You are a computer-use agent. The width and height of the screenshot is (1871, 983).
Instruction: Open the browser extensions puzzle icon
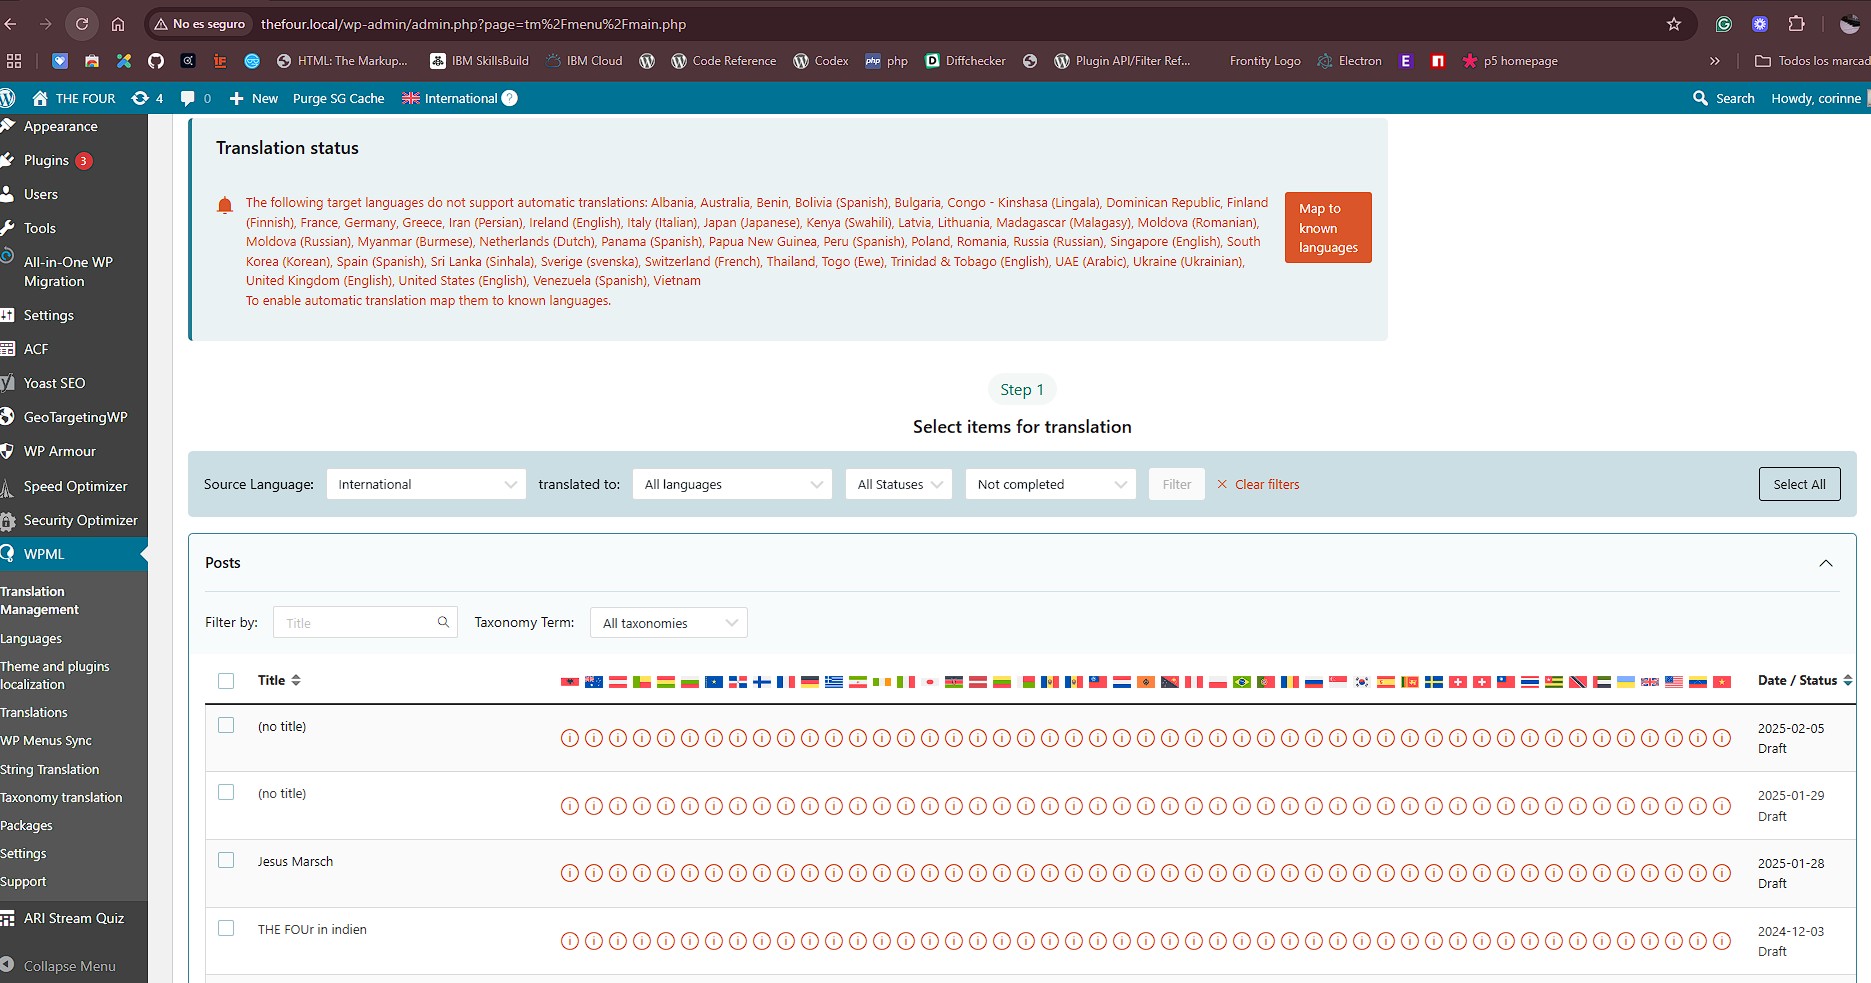click(x=1796, y=24)
